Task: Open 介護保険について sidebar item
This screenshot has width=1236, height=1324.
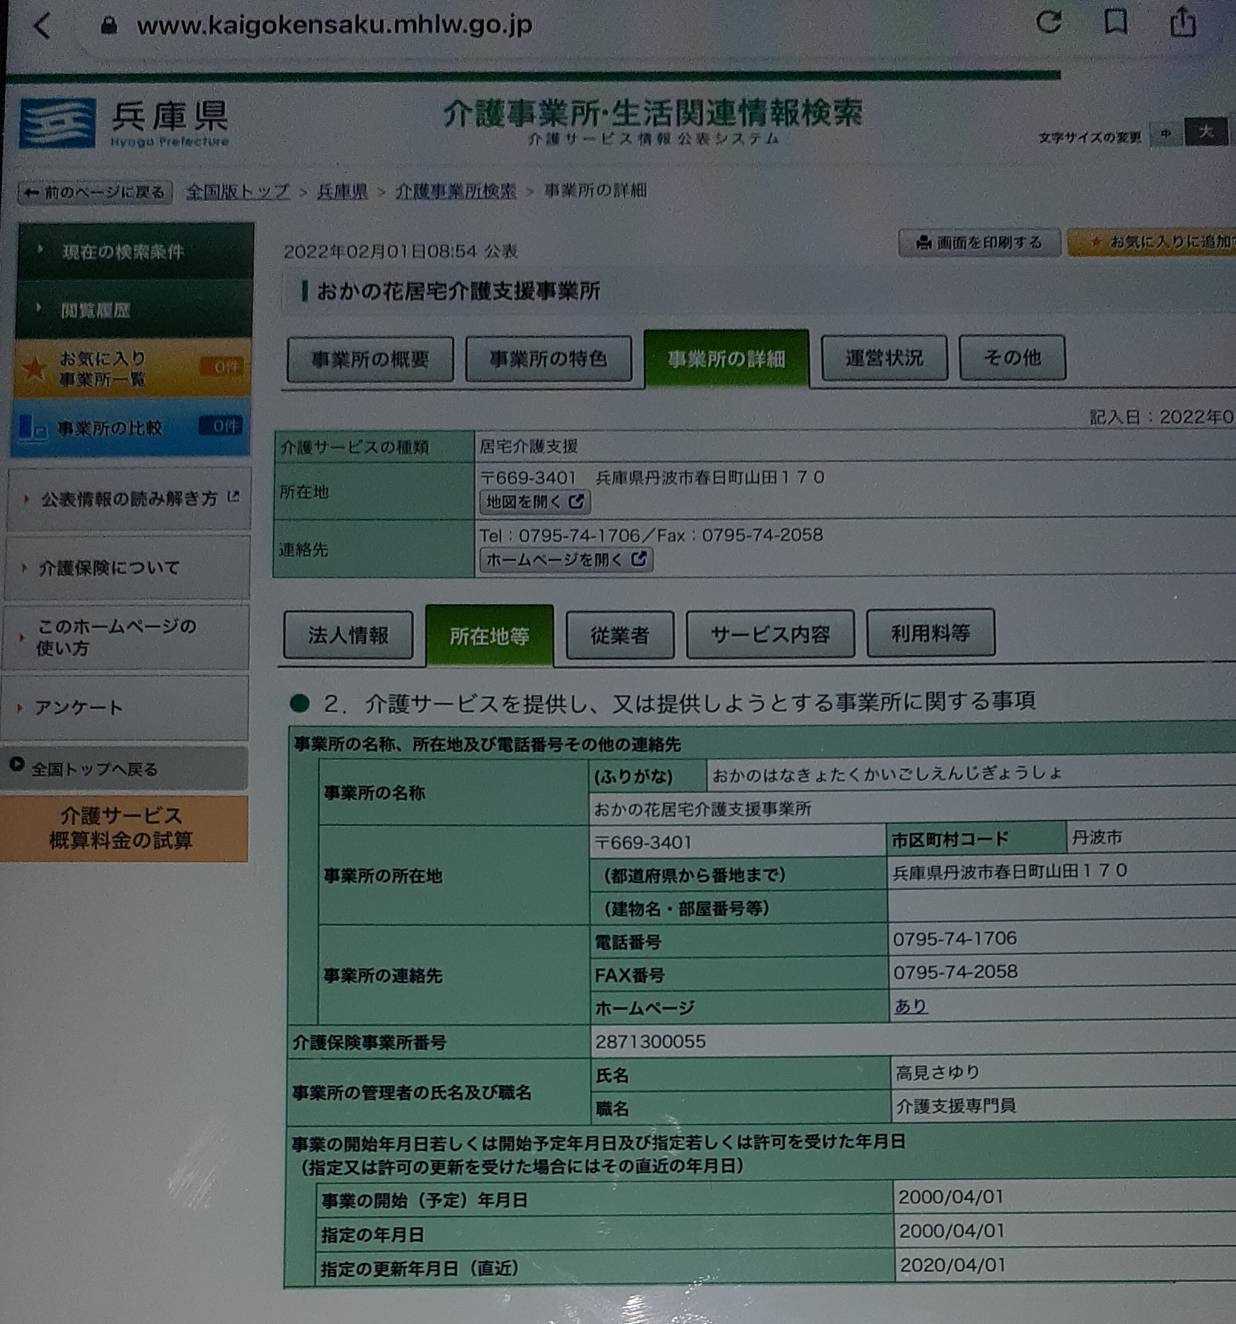Action: pyautogui.click(x=127, y=568)
